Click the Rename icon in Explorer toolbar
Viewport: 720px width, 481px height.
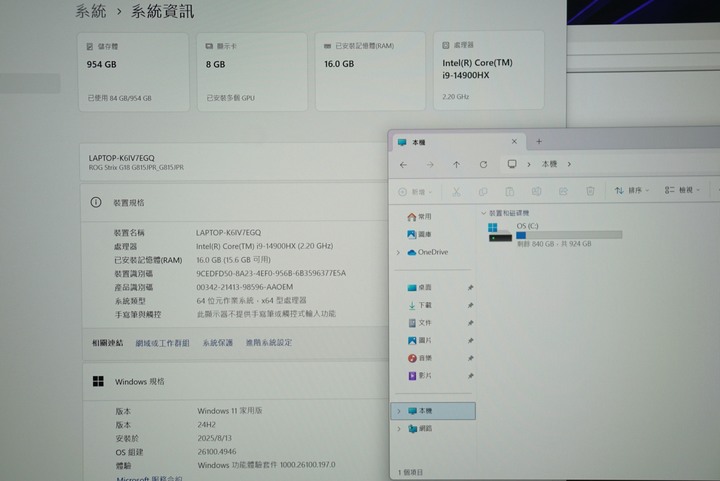point(536,191)
